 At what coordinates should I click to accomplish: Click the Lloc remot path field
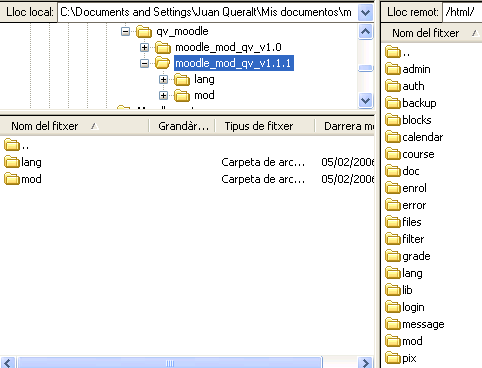pyautogui.click(x=462, y=12)
